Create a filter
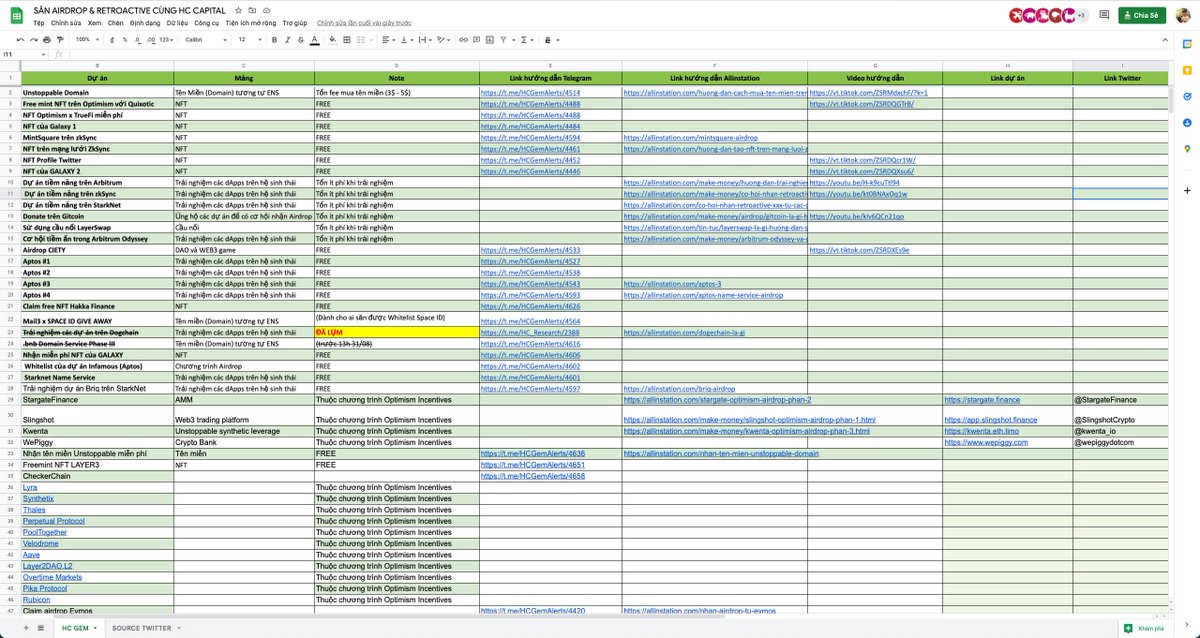Viewport: 1200px width, 638px height. (x=505, y=40)
